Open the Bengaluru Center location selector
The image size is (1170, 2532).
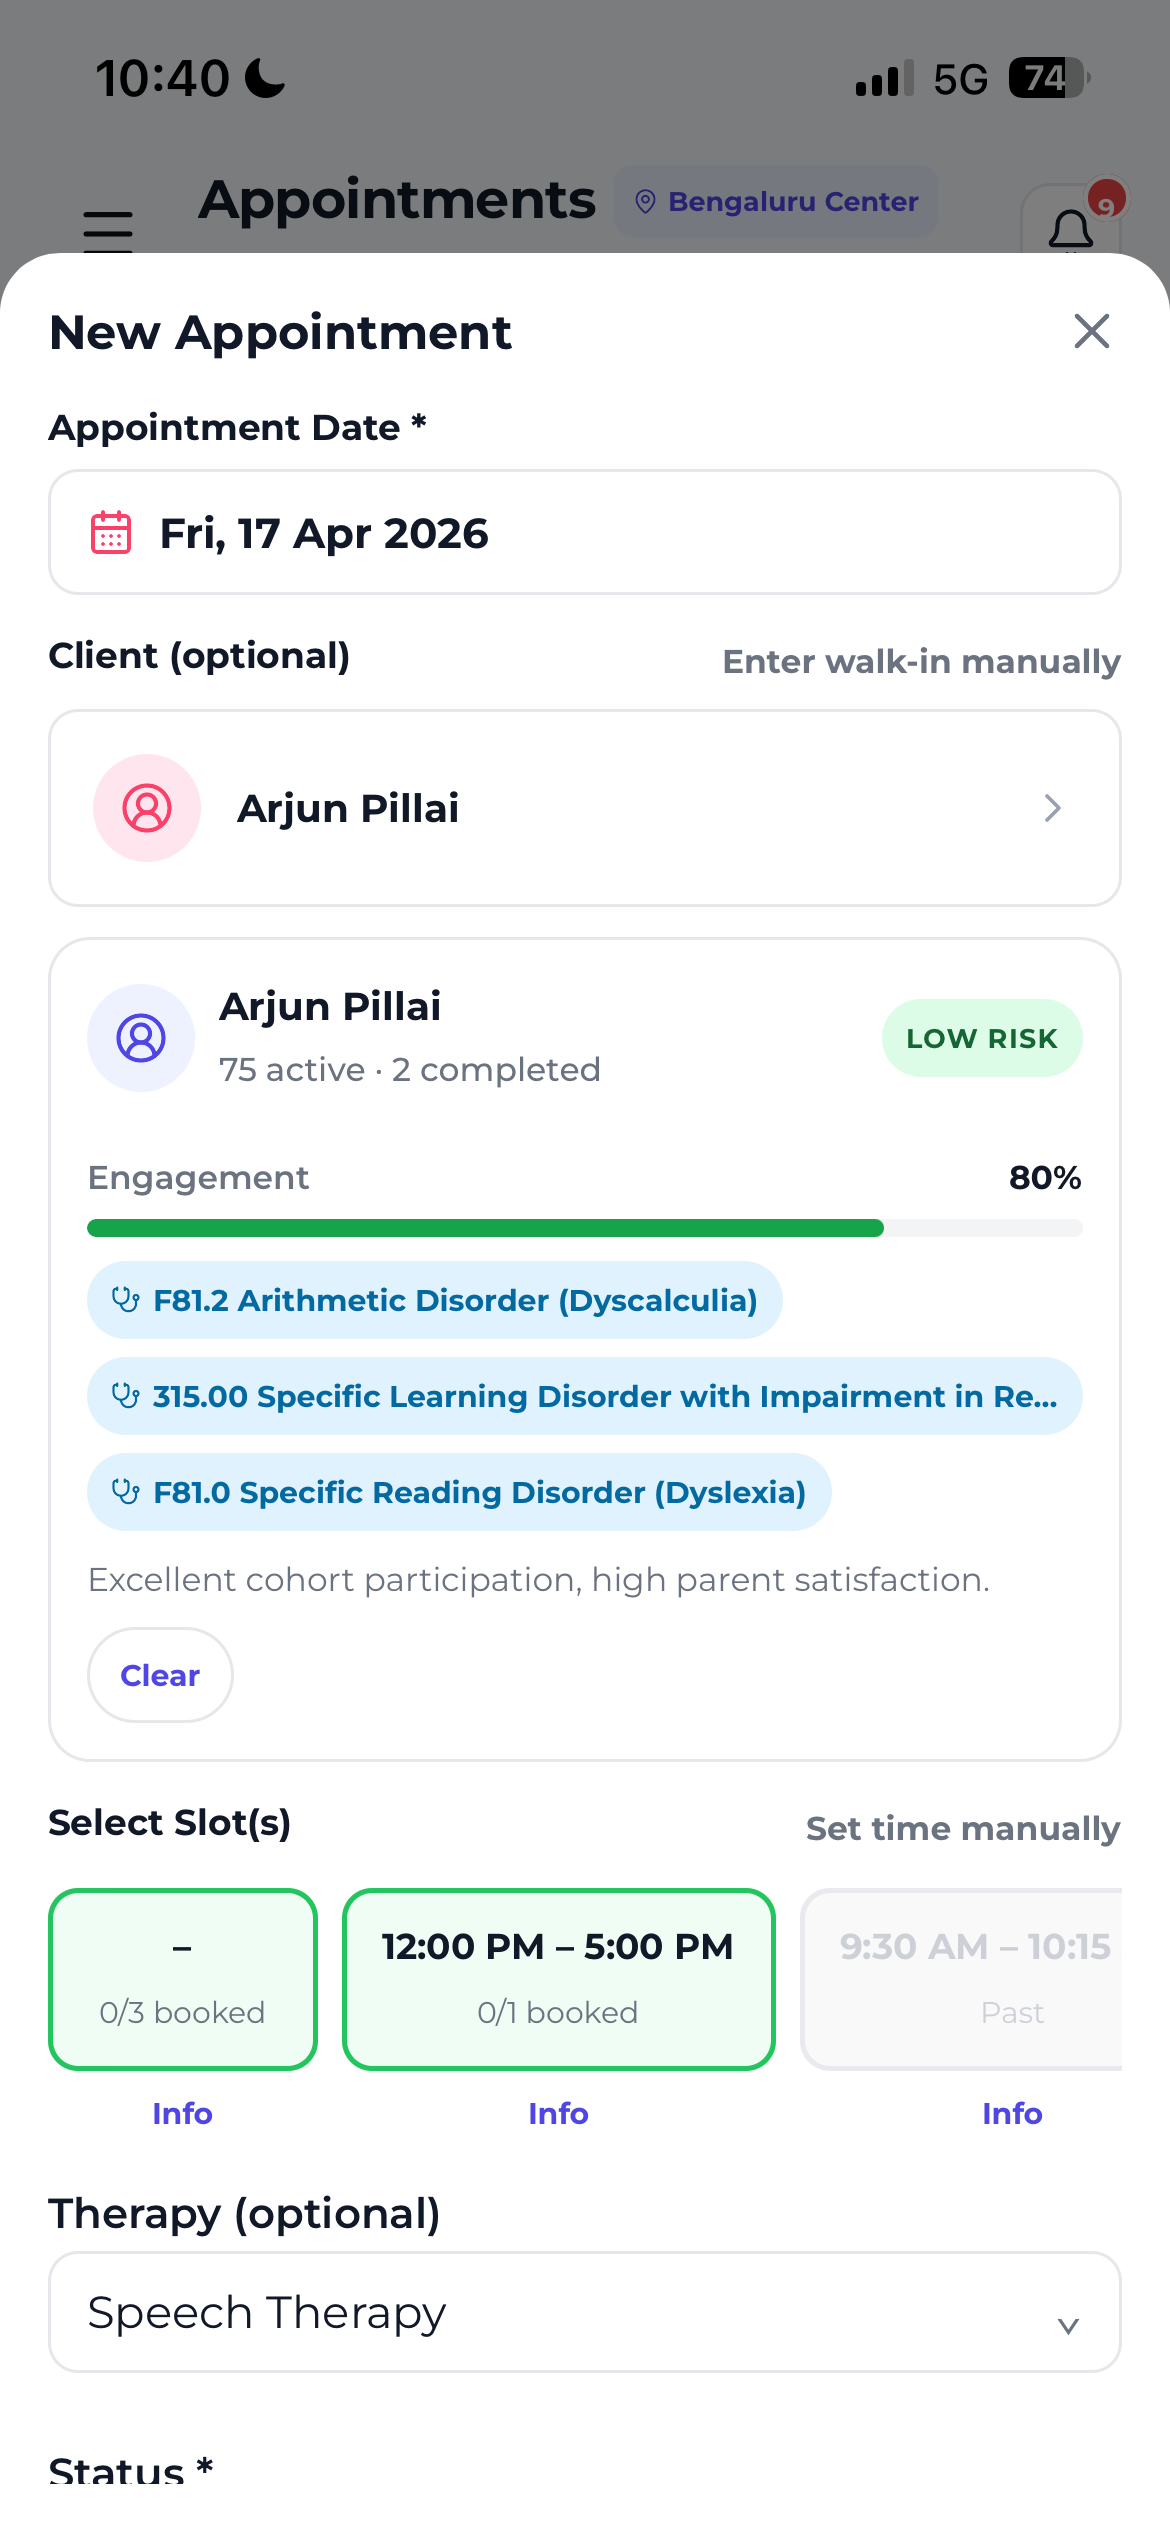point(776,202)
